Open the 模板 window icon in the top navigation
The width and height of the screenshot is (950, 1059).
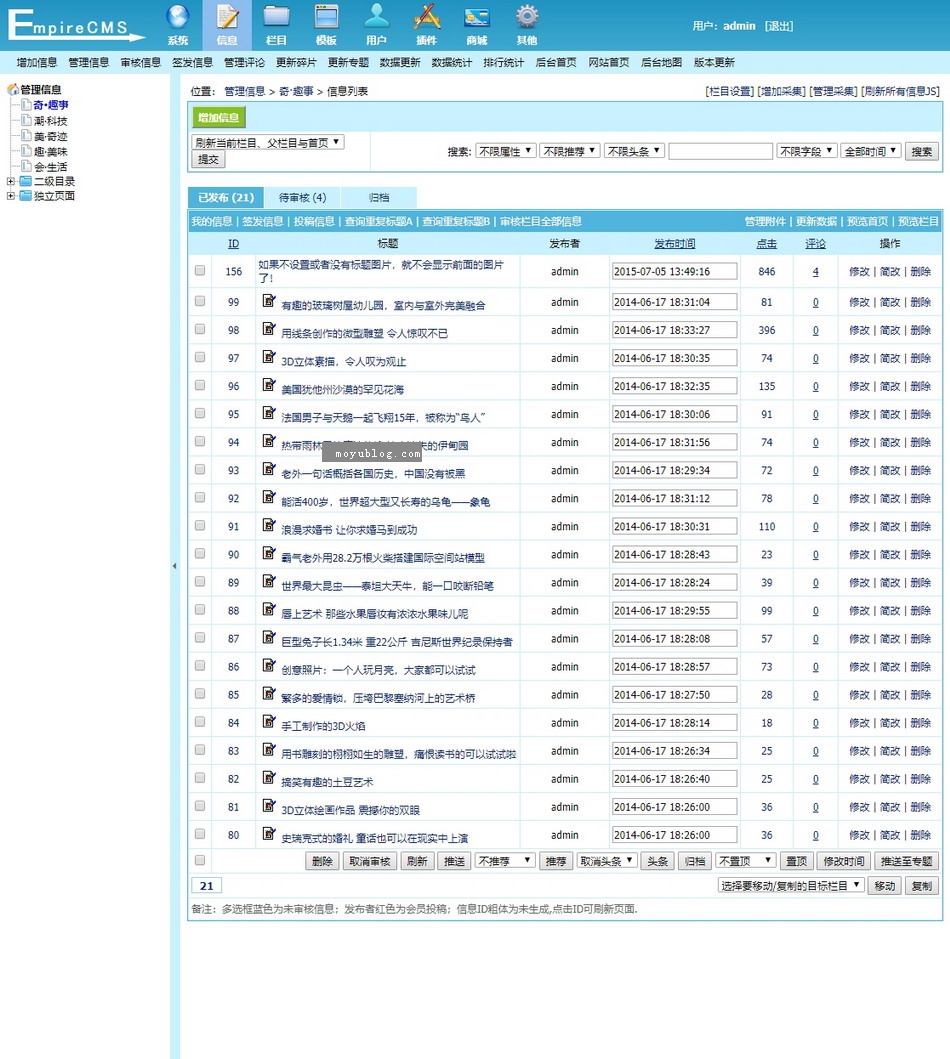pos(326,17)
